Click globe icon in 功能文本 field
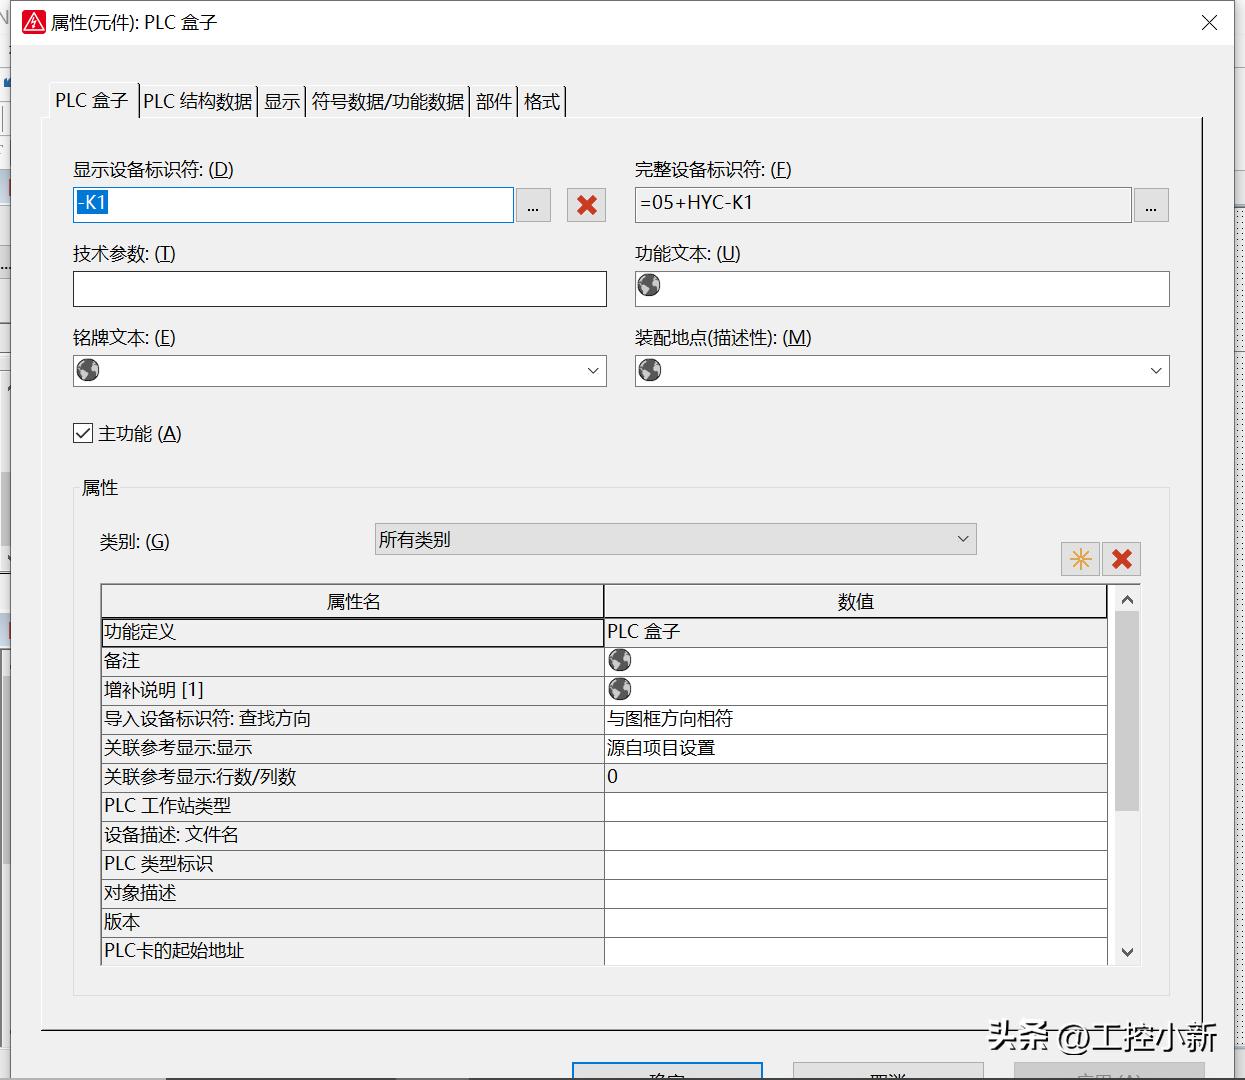The width and height of the screenshot is (1245, 1080). 649,285
